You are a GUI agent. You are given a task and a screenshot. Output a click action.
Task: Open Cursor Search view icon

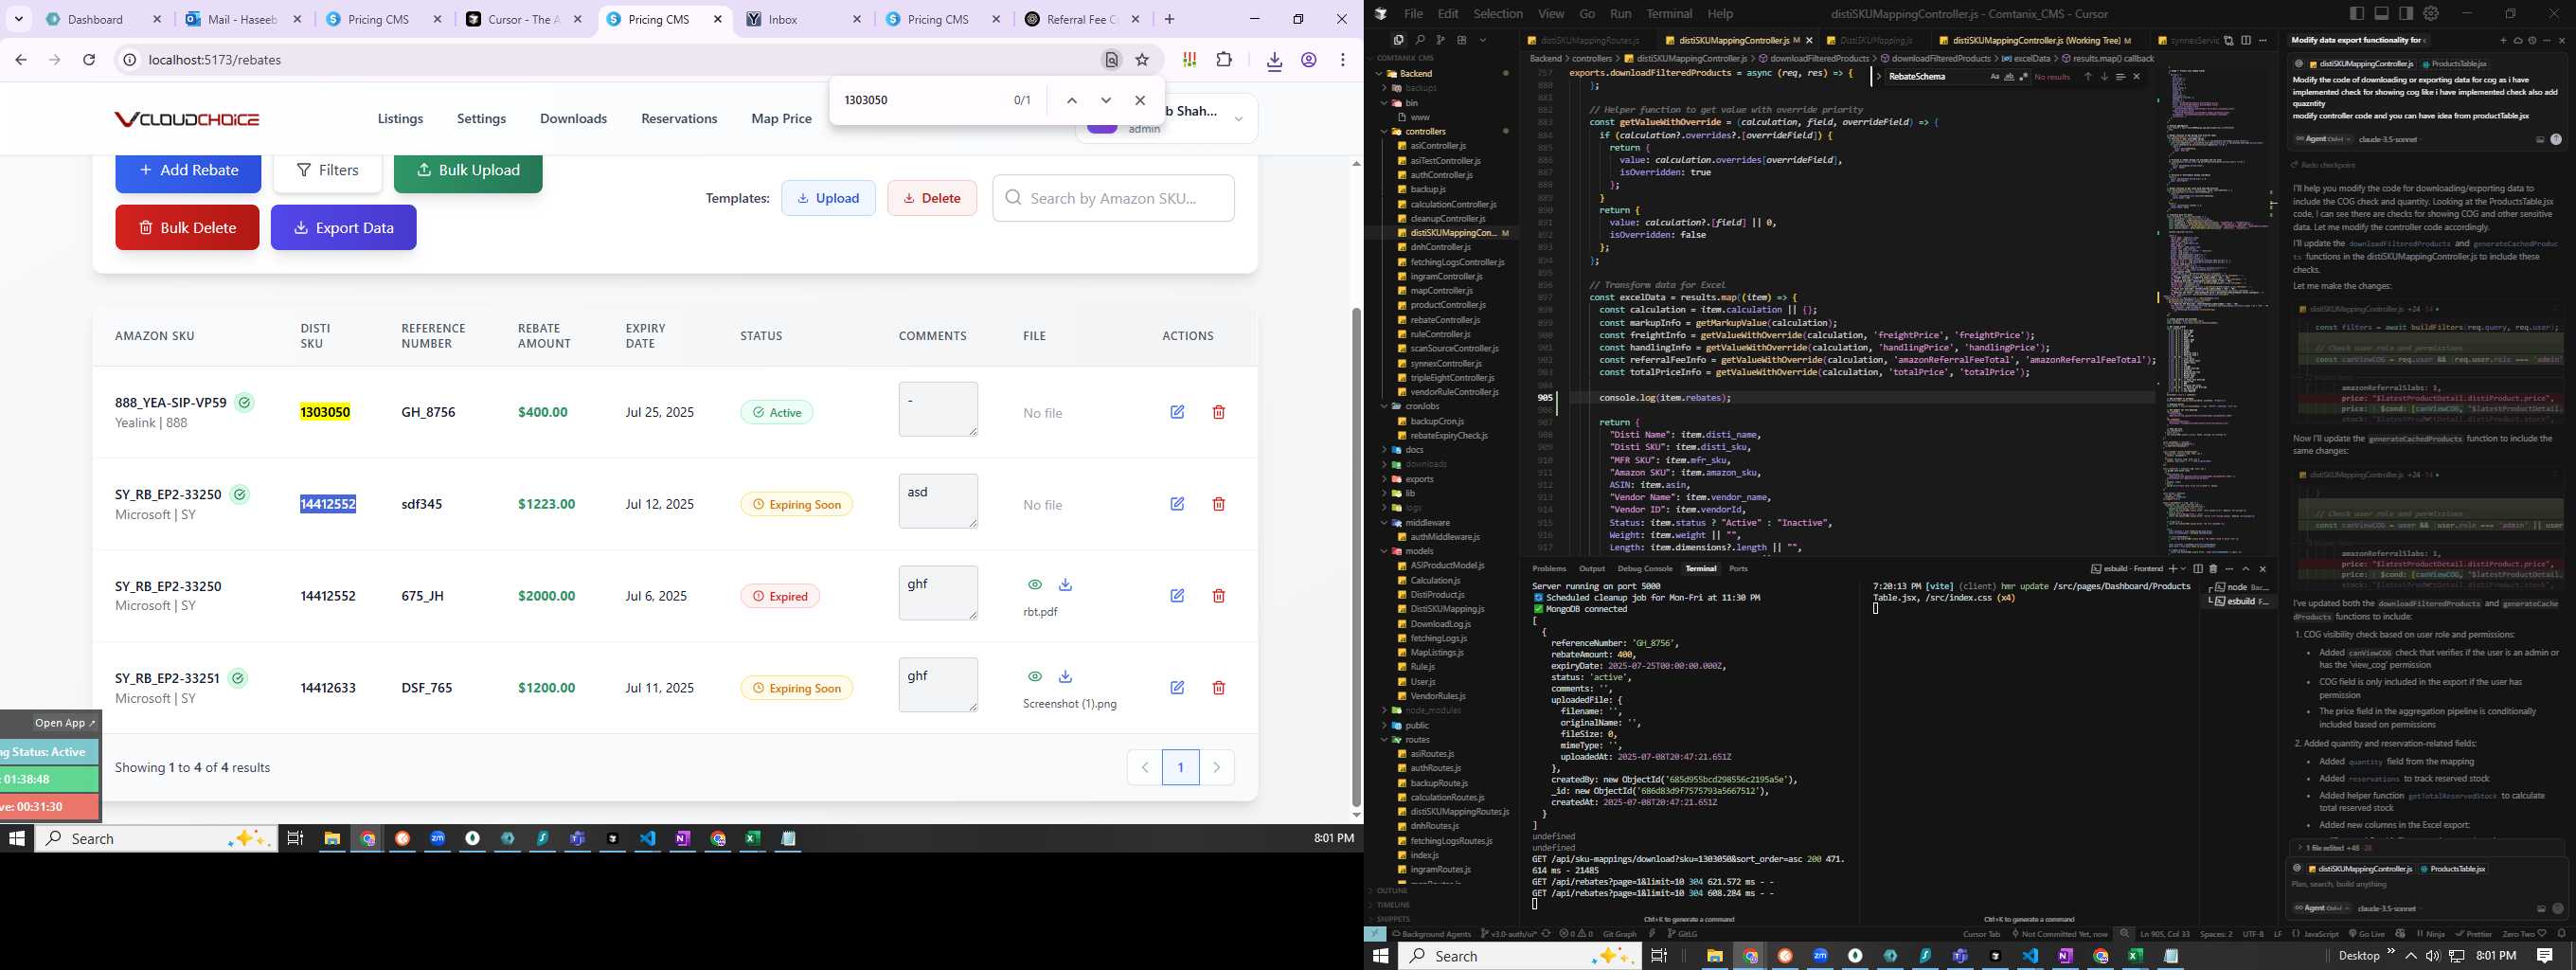click(1420, 40)
